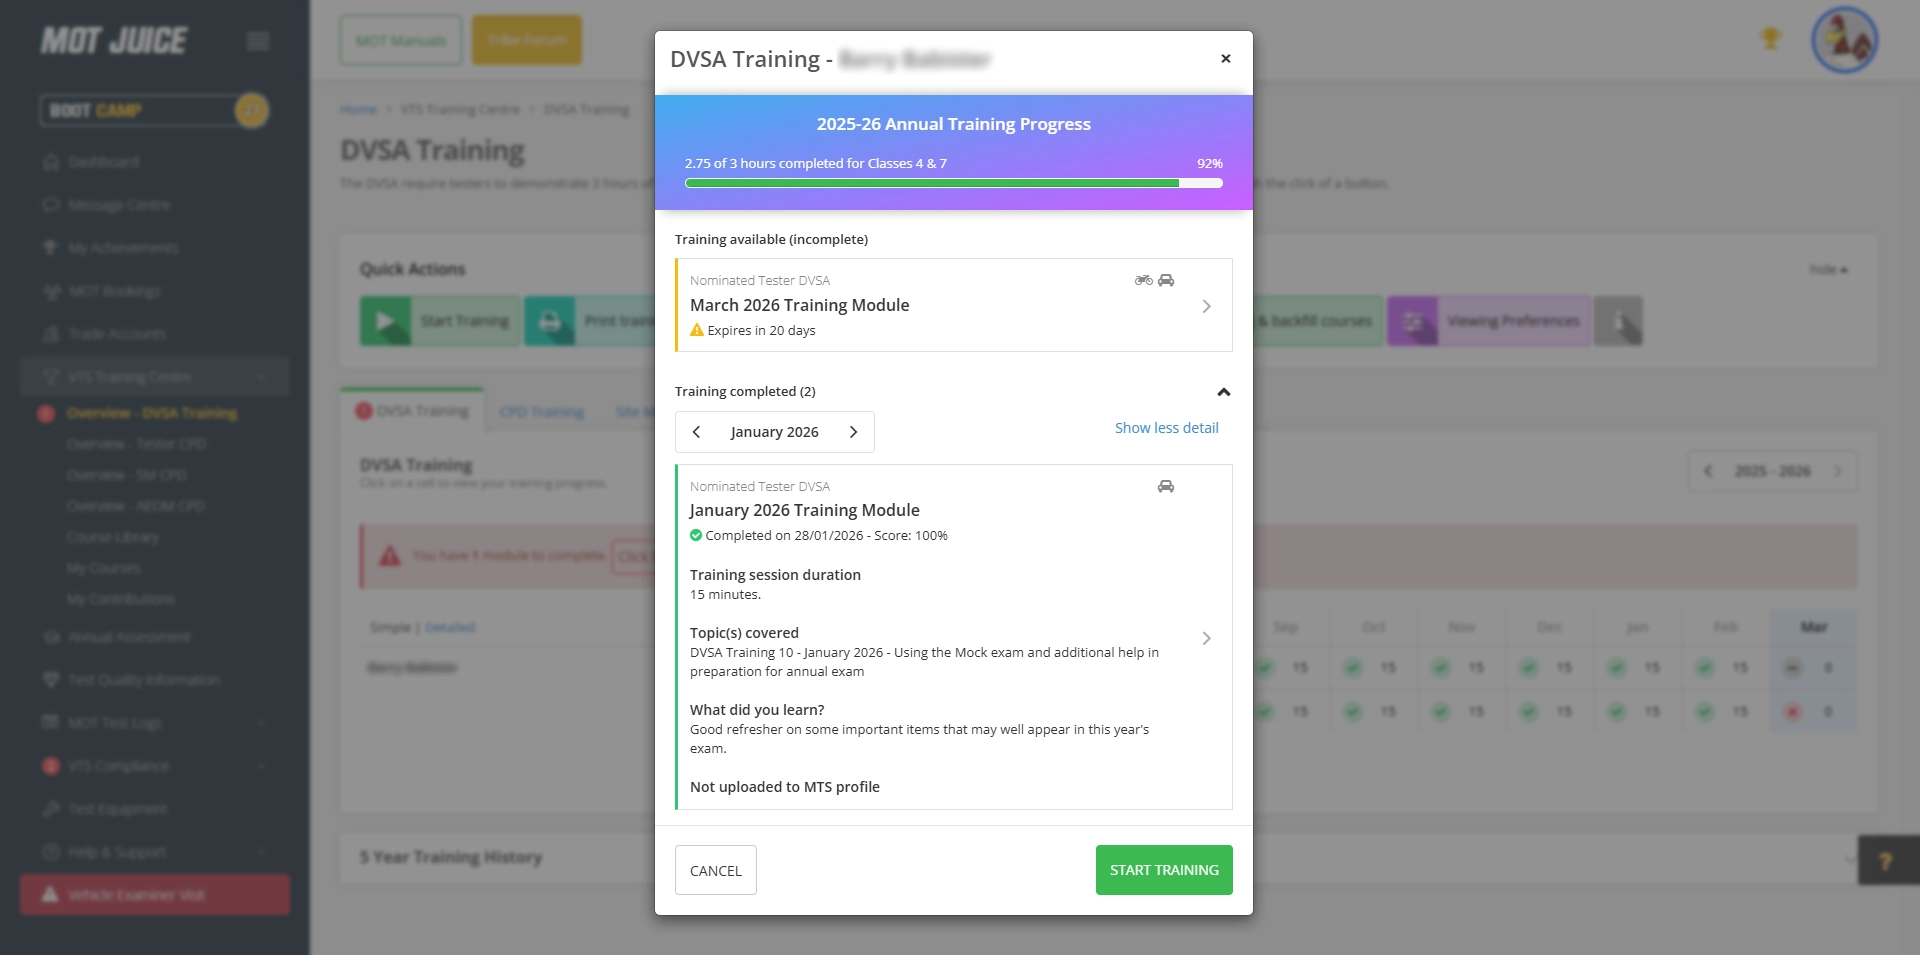Click the motorcycle icon on March 2026 module
This screenshot has height=955, width=1920.
pyautogui.click(x=1142, y=281)
